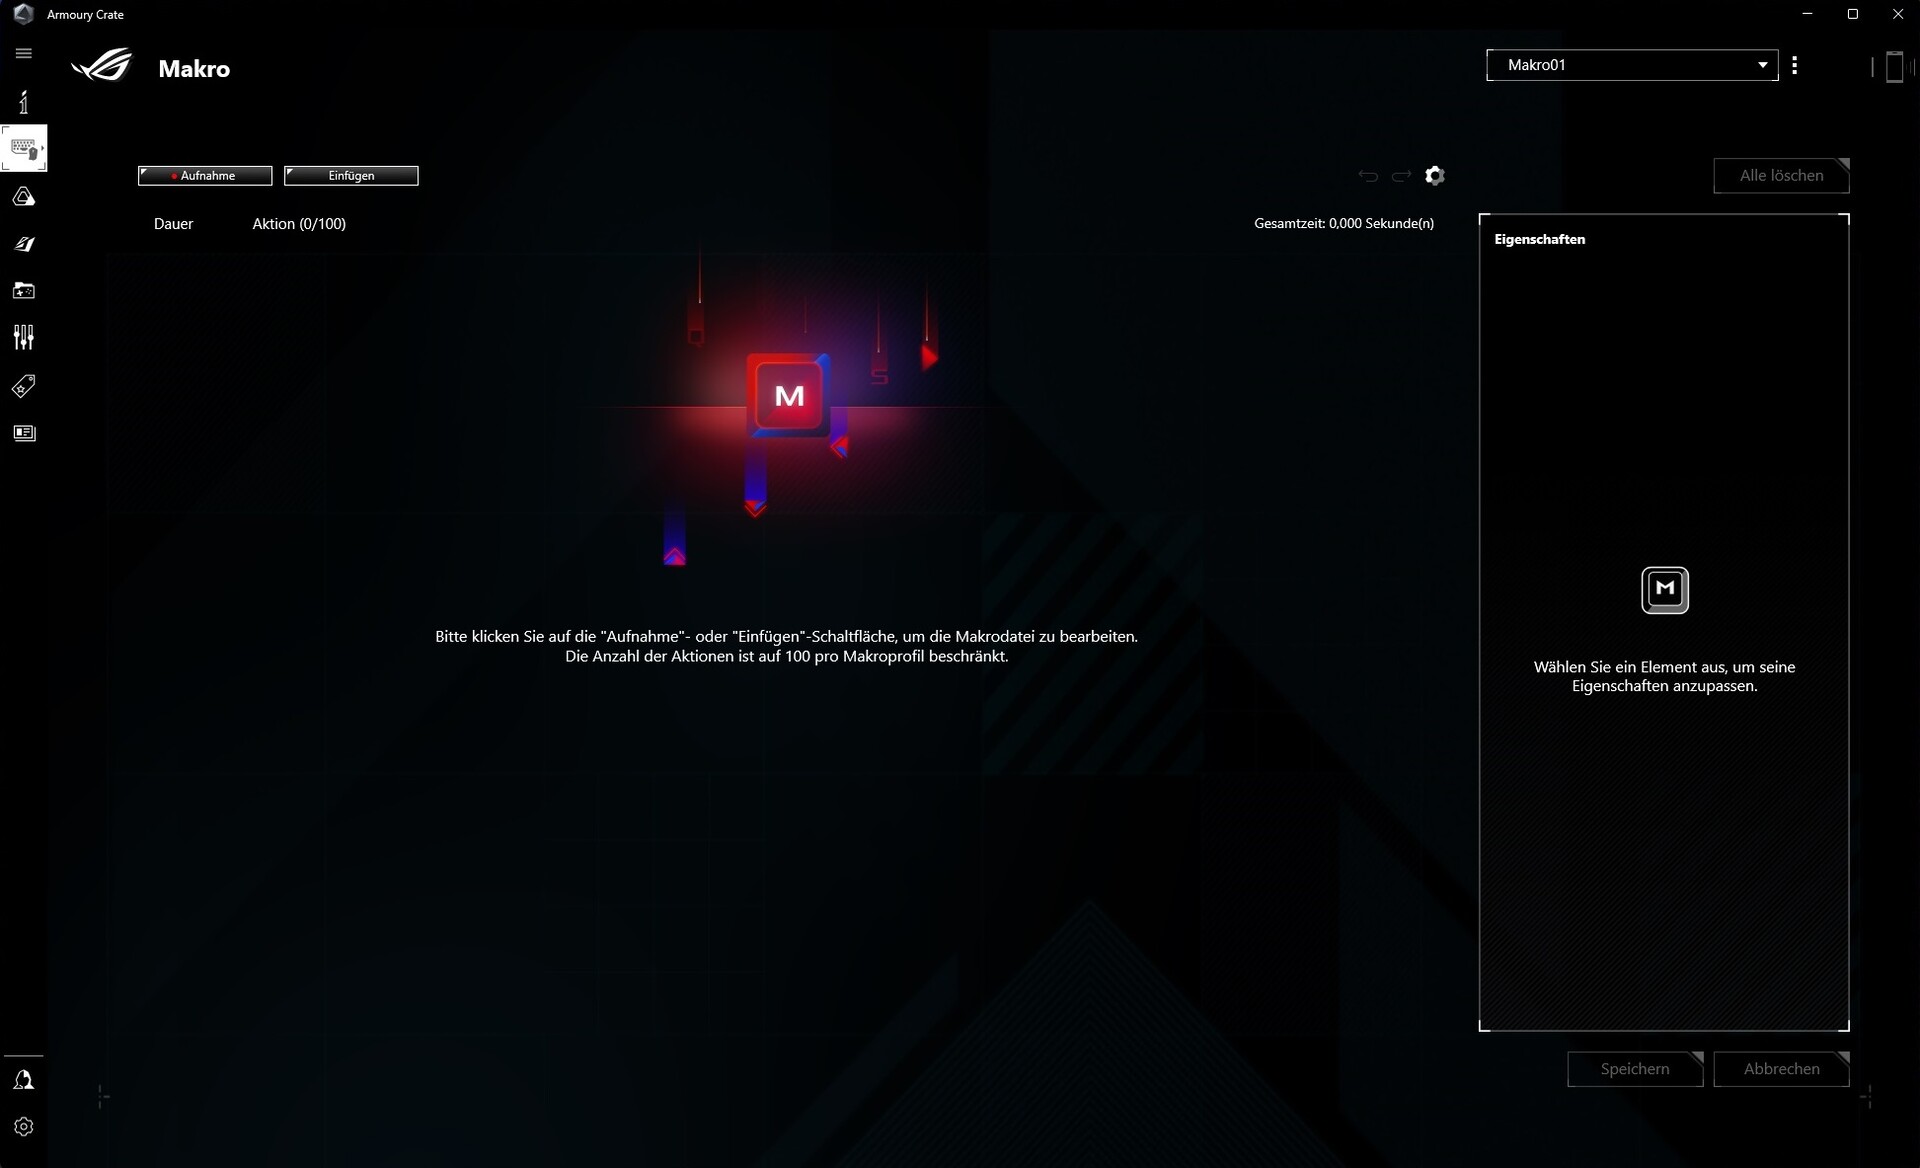Click the Alle löschen button
1920x1168 pixels.
click(x=1781, y=176)
